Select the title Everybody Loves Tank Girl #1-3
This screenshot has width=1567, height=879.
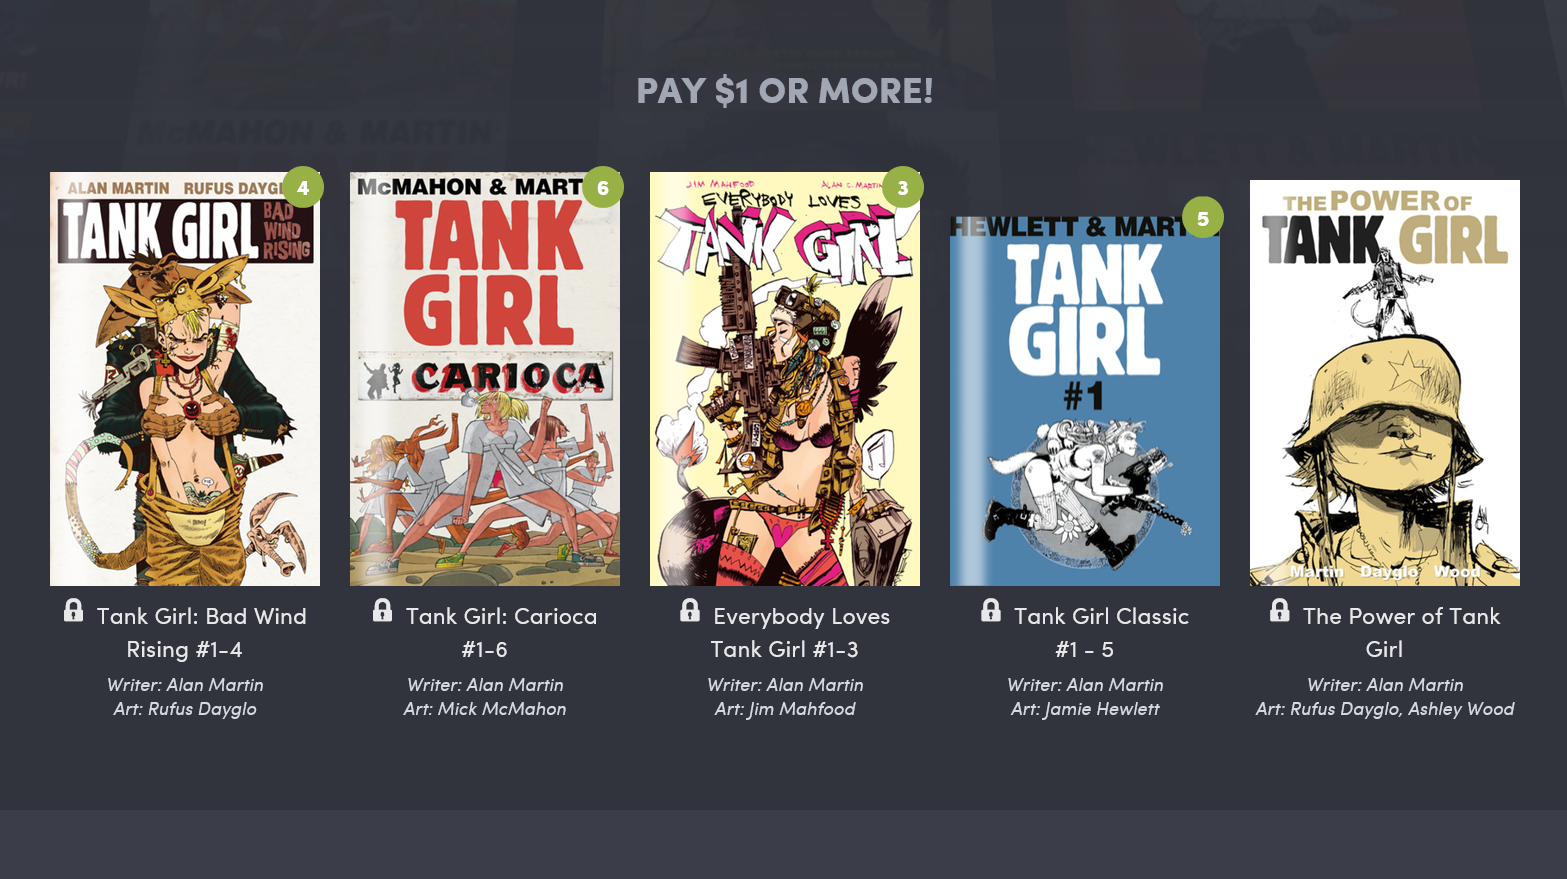(800, 633)
